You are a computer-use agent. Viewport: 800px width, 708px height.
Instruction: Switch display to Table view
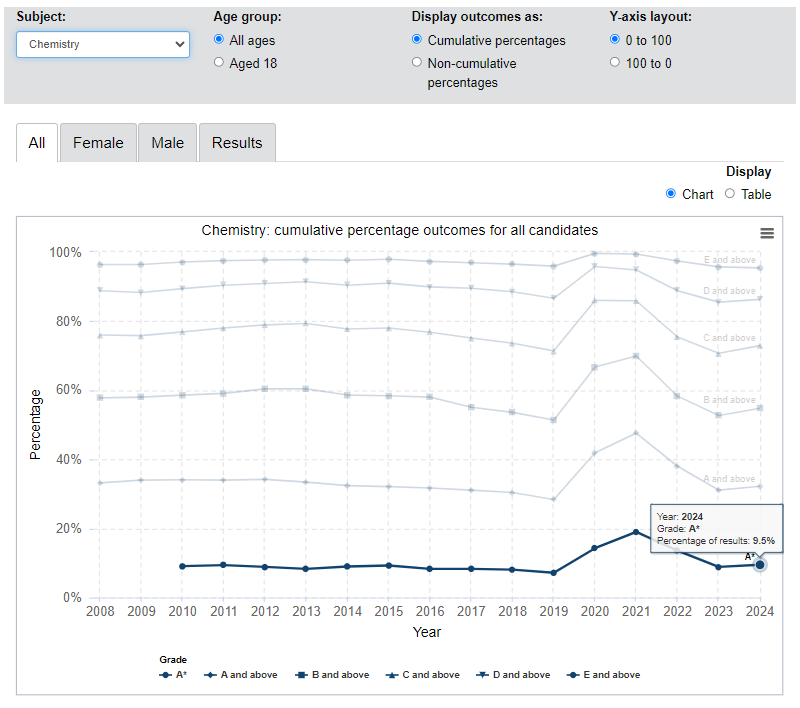(x=730, y=194)
